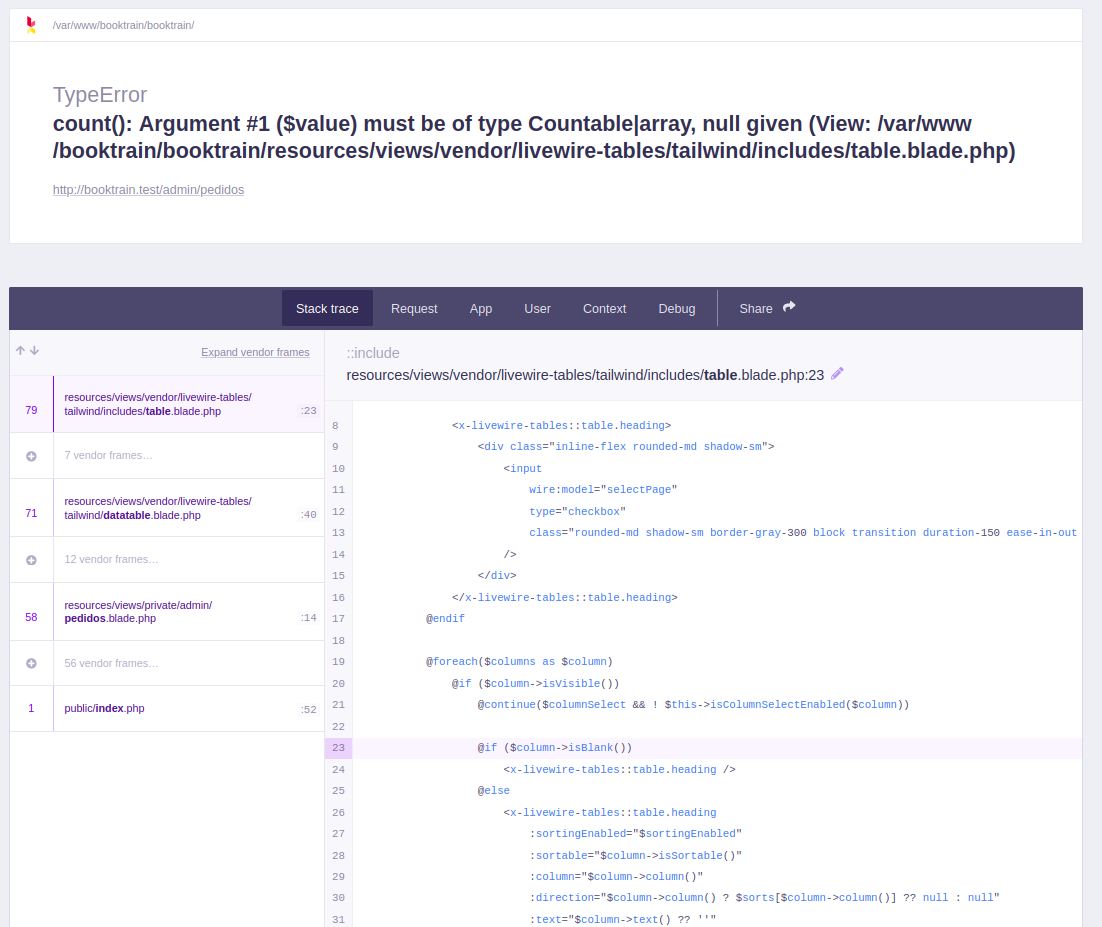The image size is (1102, 927).
Task: Click '@continue($columnSelect' code line
Action: point(693,705)
